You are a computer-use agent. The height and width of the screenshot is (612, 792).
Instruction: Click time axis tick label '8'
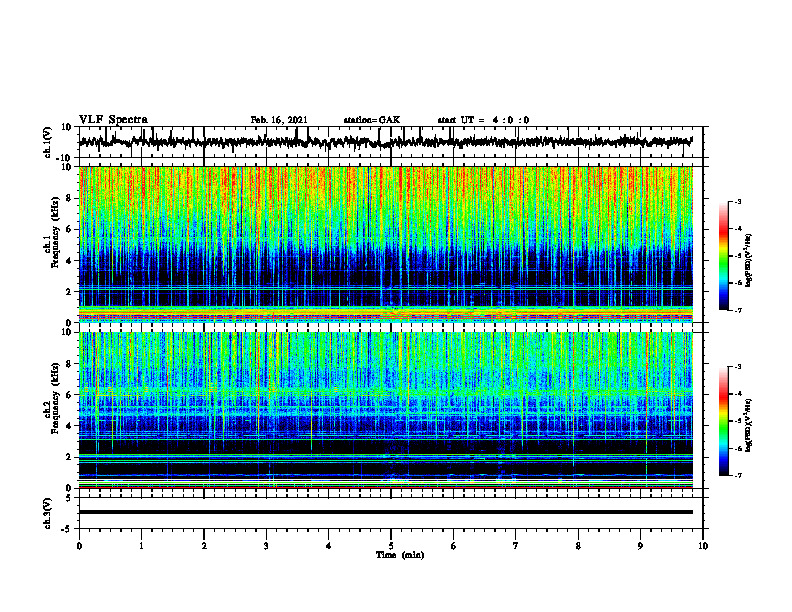pos(578,546)
